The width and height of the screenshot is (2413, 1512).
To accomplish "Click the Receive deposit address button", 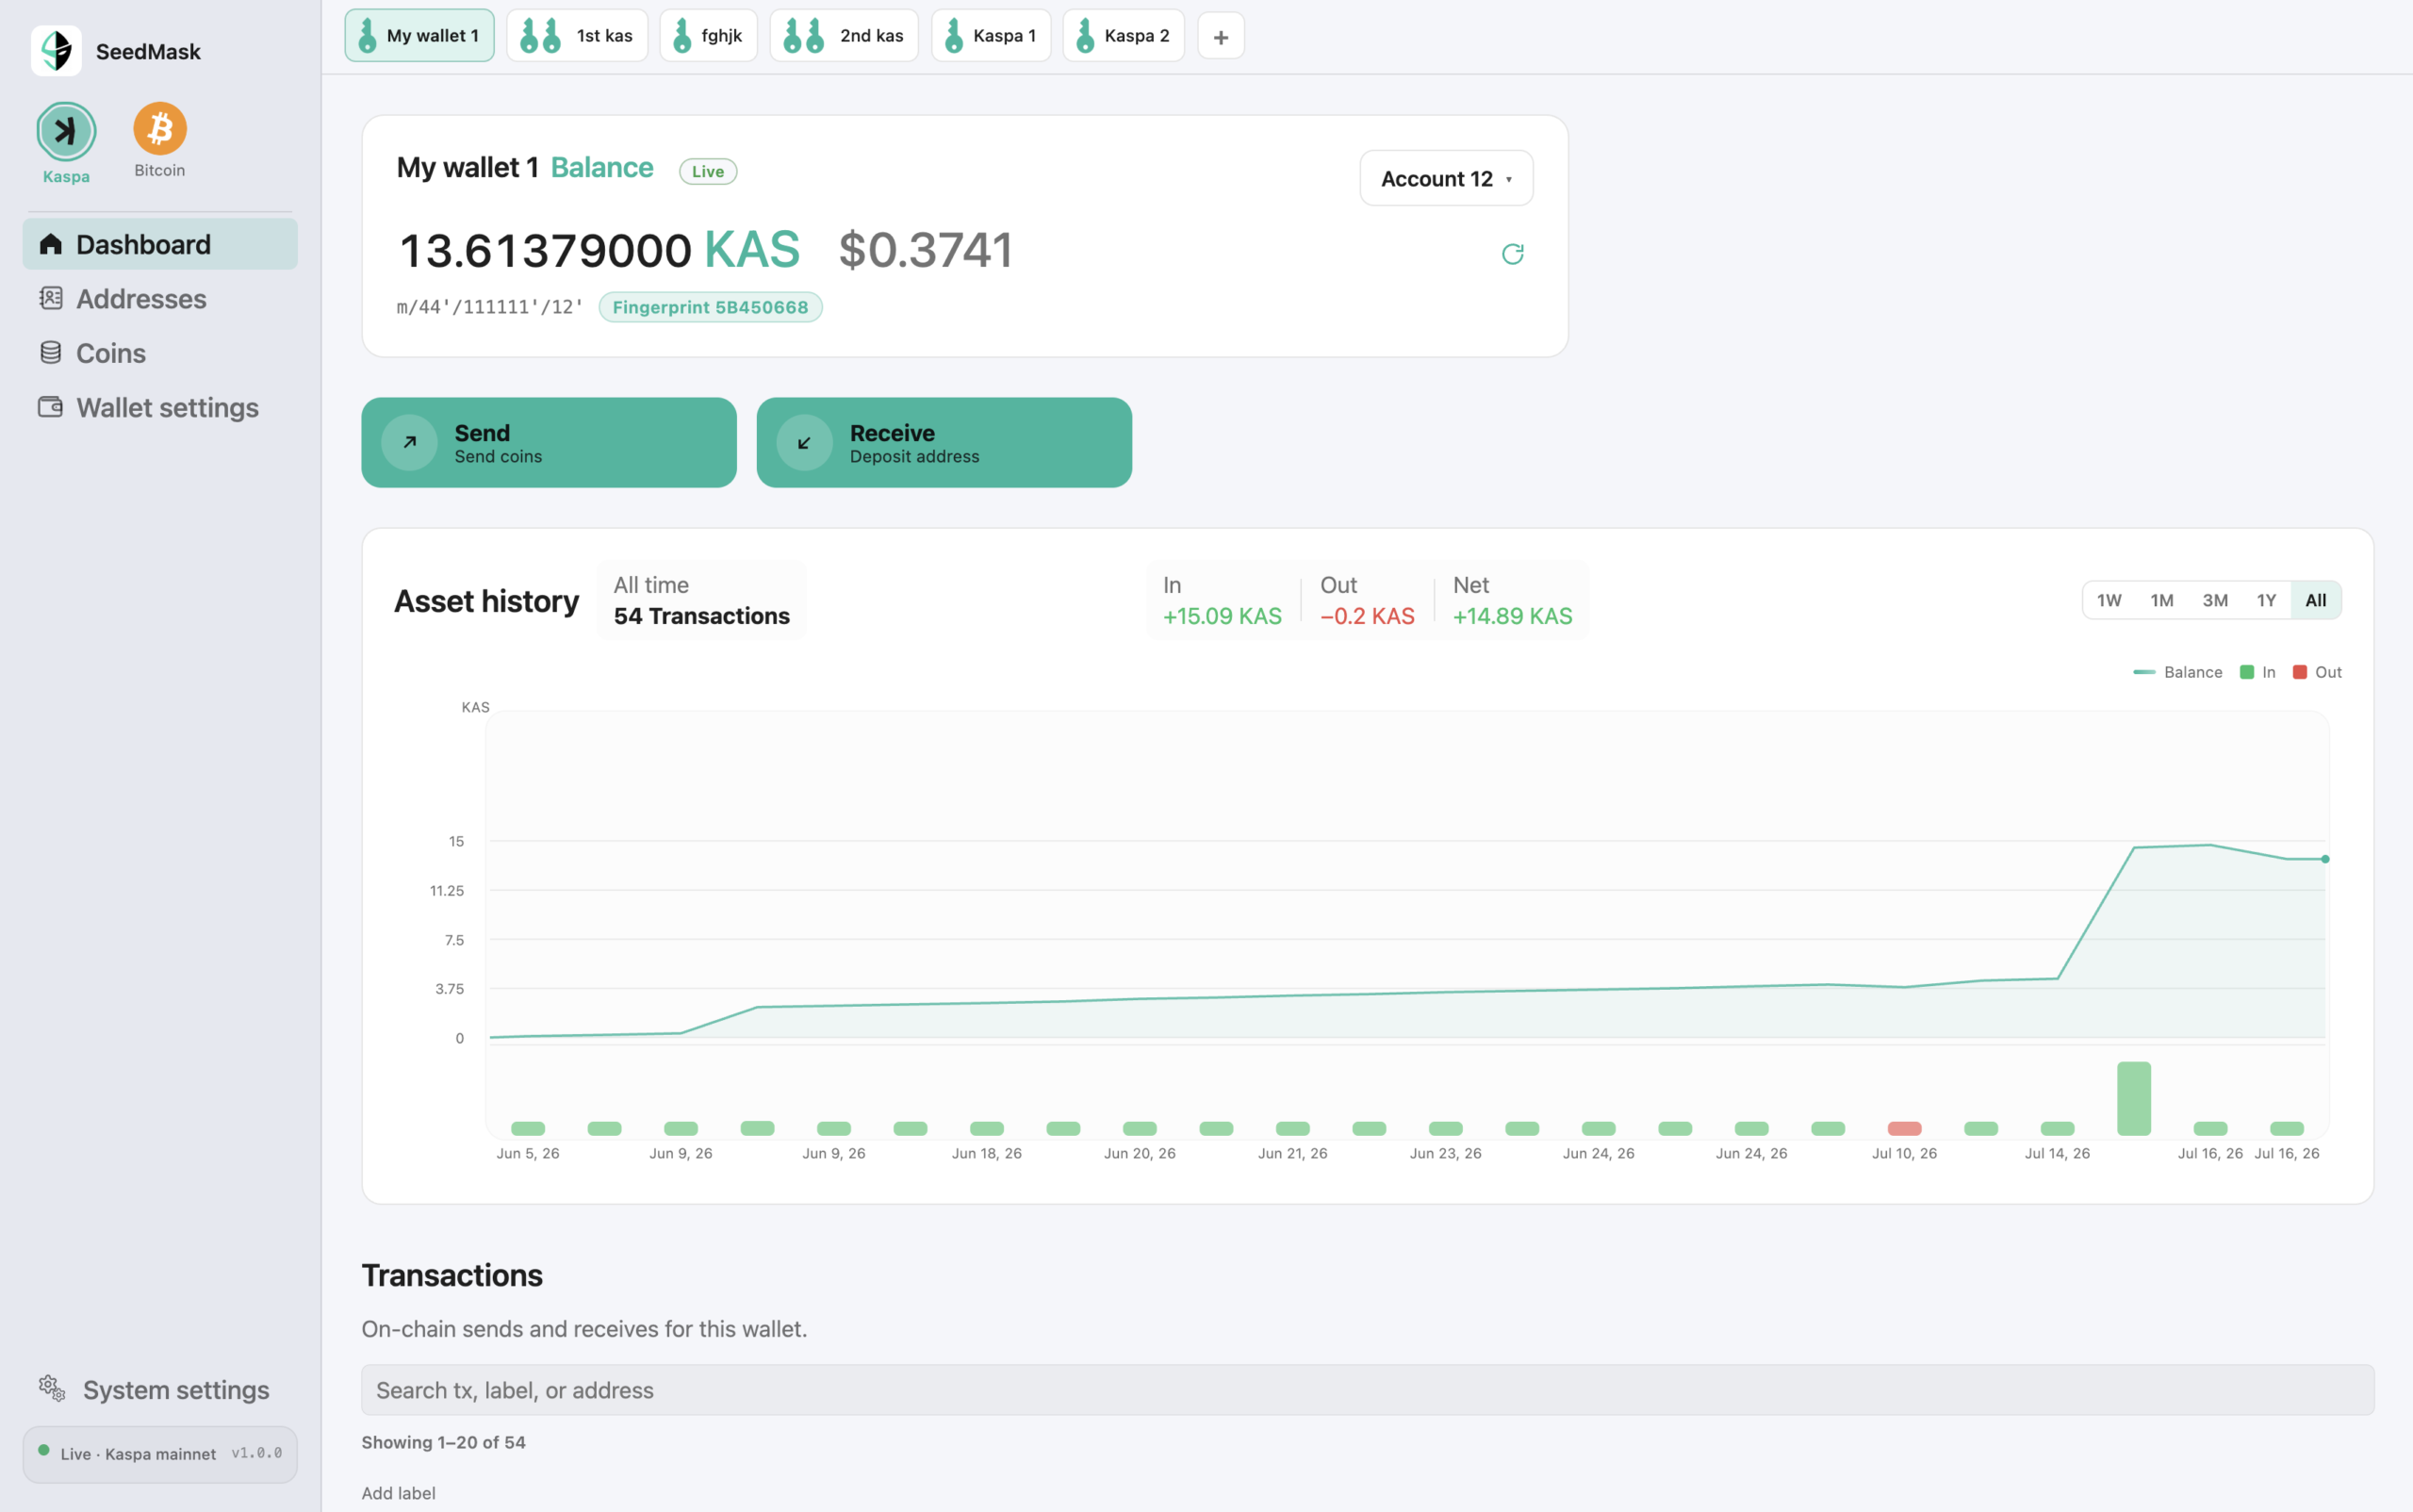I will [943, 443].
